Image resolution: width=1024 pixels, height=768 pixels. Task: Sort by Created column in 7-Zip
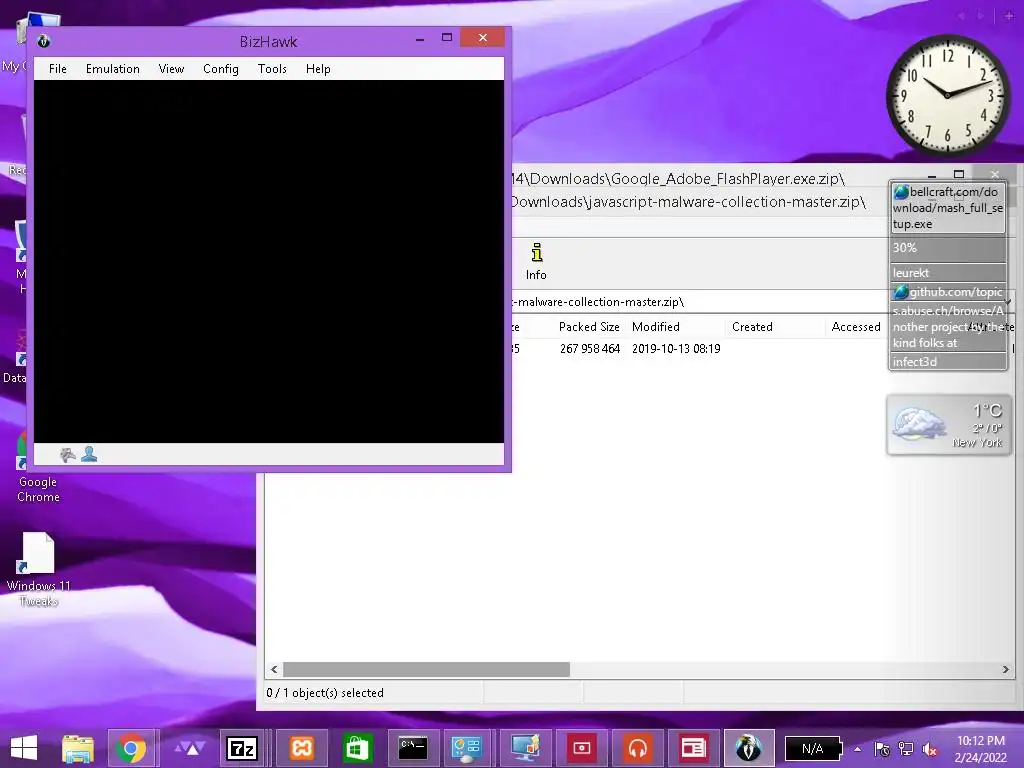752,327
